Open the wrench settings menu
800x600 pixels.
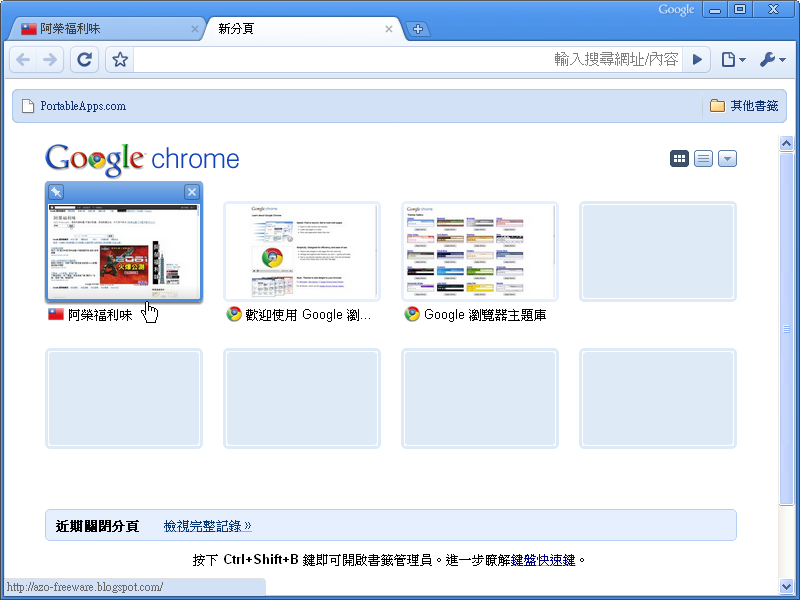[x=772, y=60]
